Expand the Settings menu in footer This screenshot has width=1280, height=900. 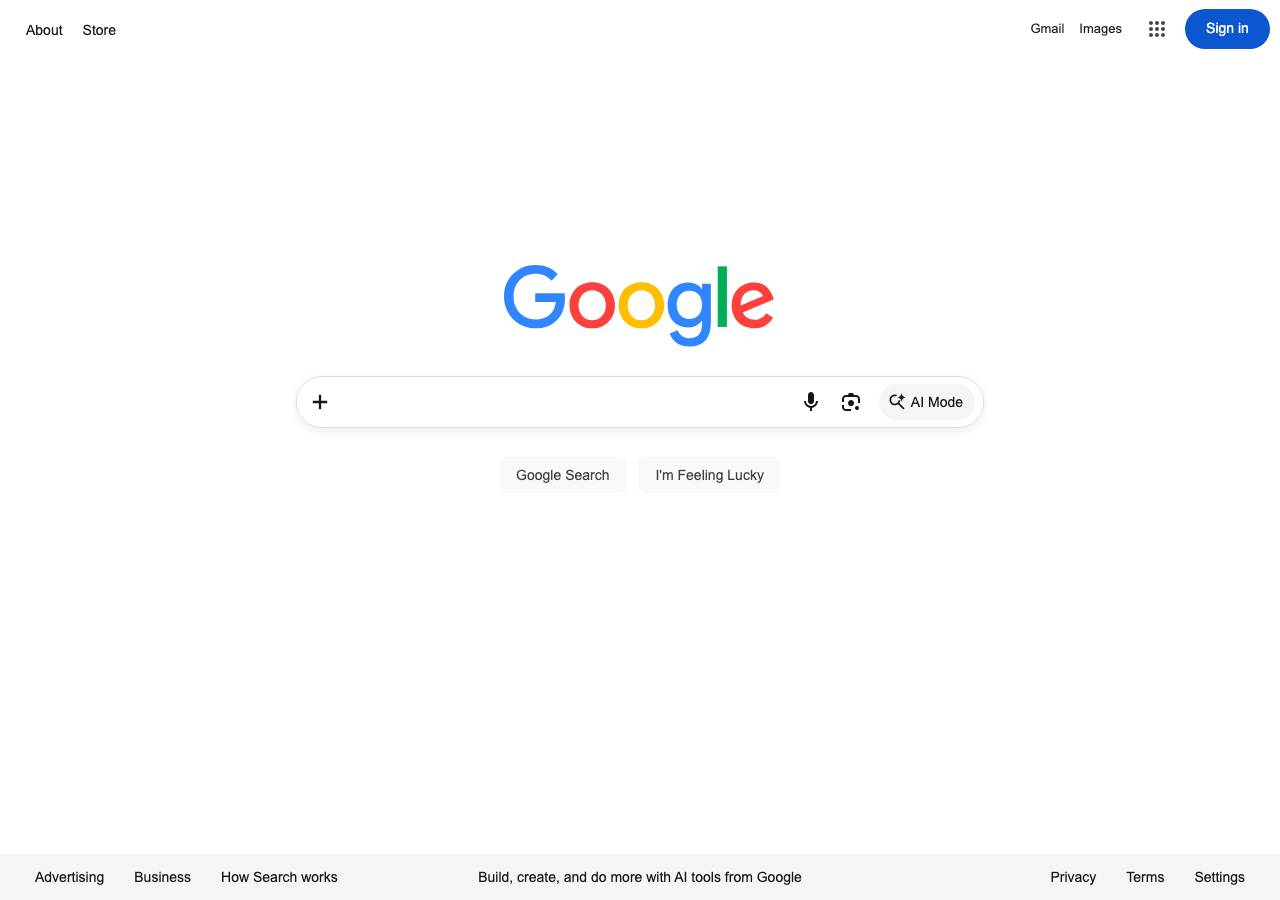[1219, 877]
